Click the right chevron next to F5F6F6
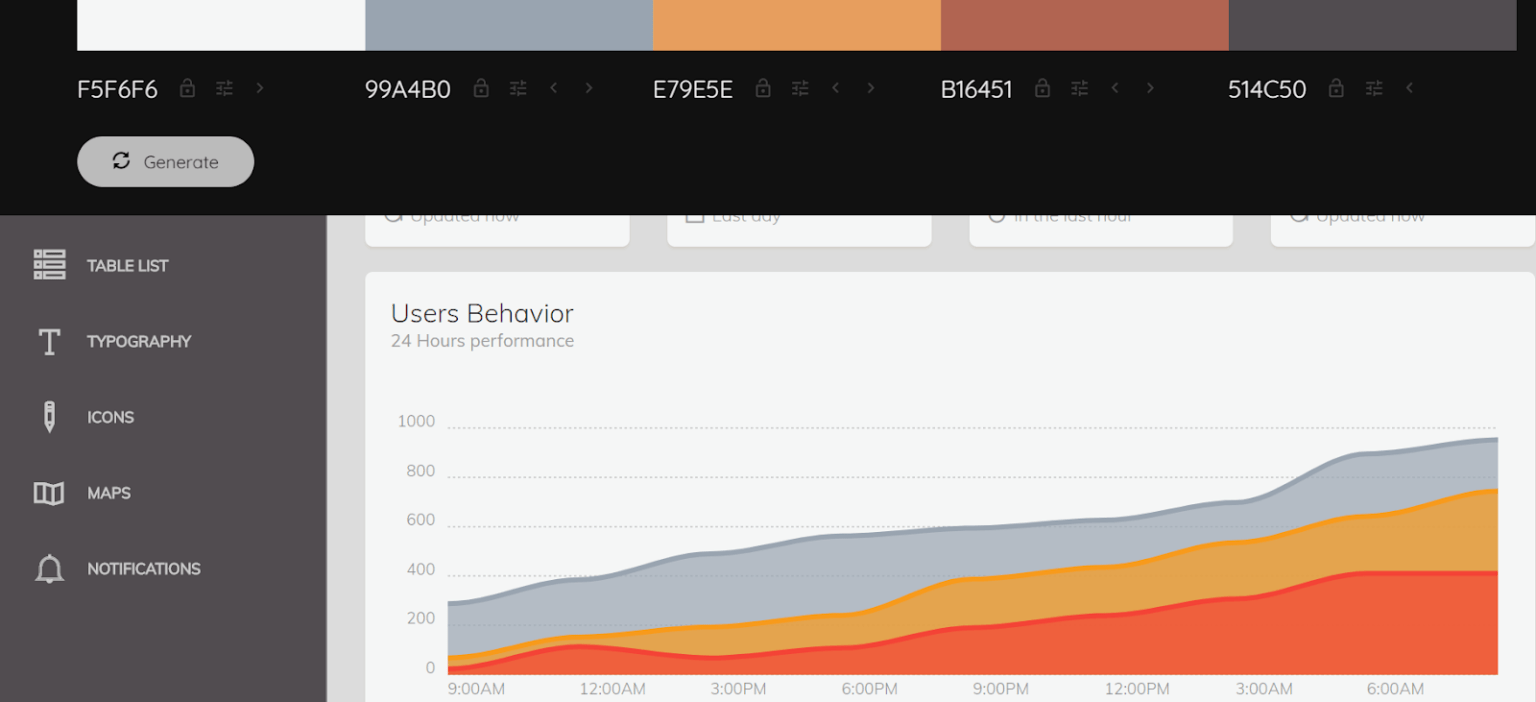Screen dimensions: 1536x702 259,89
